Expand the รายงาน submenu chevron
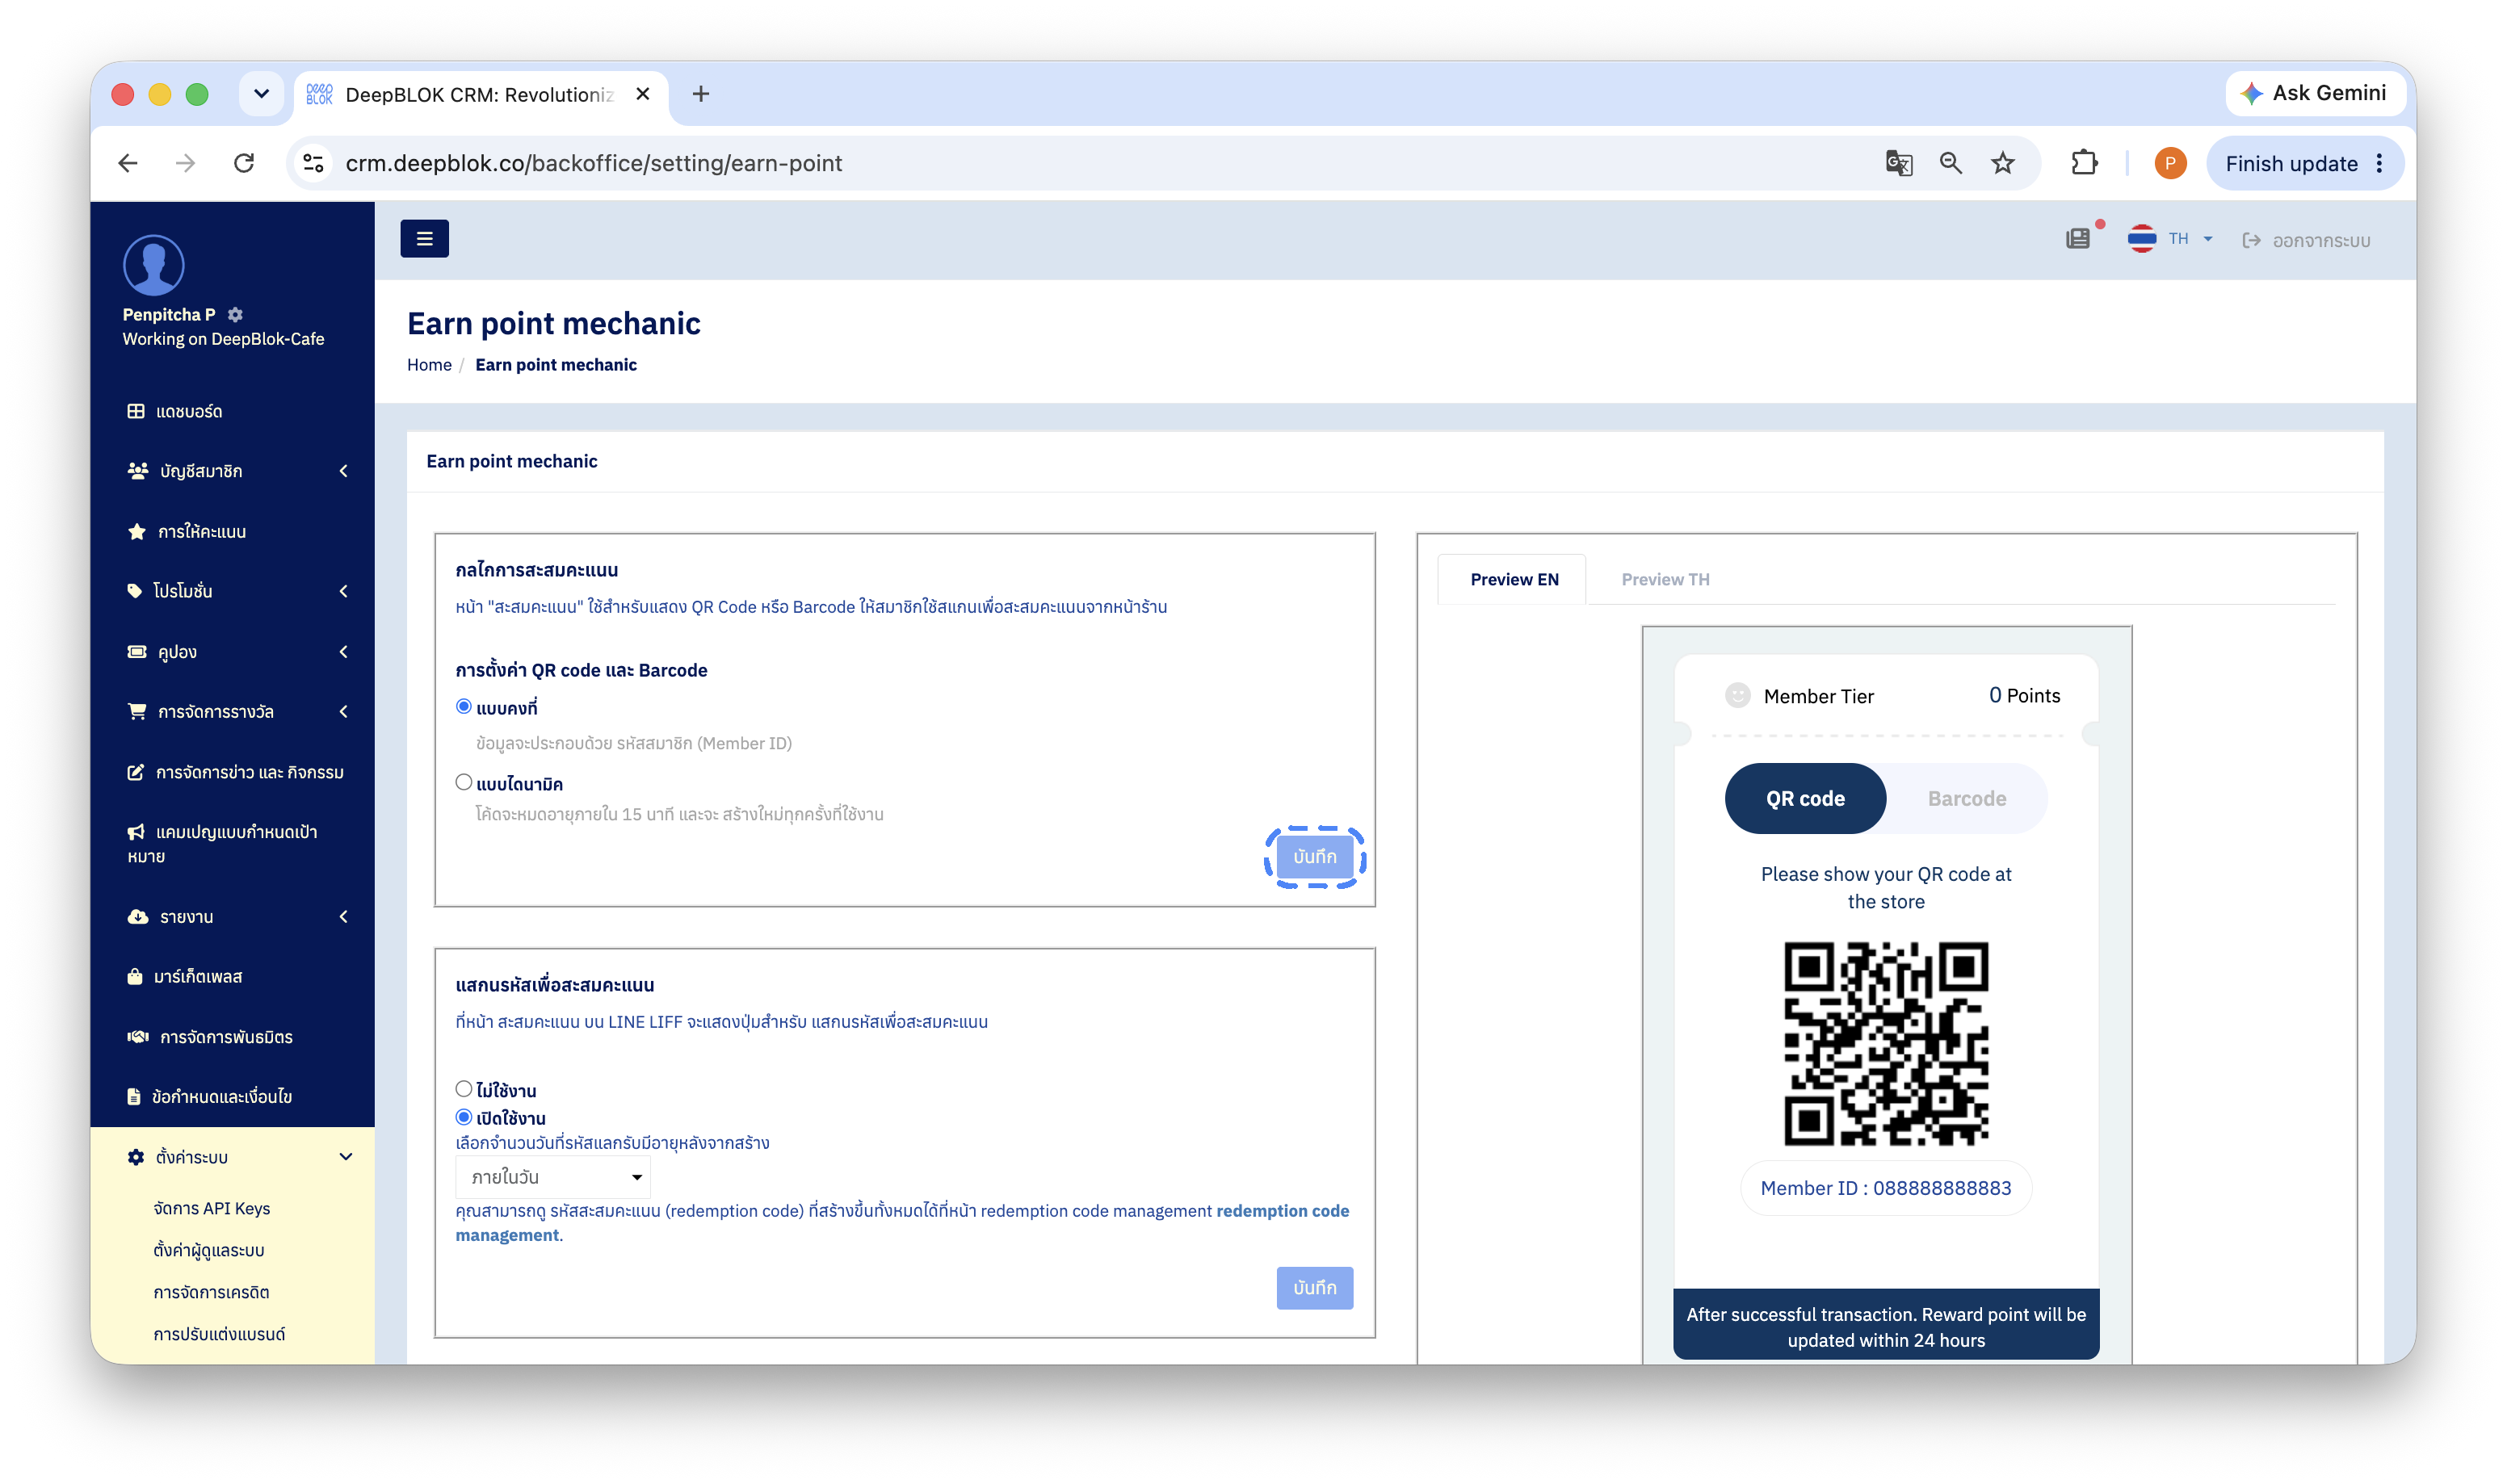Image resolution: width=2507 pixels, height=1484 pixels. tap(344, 916)
